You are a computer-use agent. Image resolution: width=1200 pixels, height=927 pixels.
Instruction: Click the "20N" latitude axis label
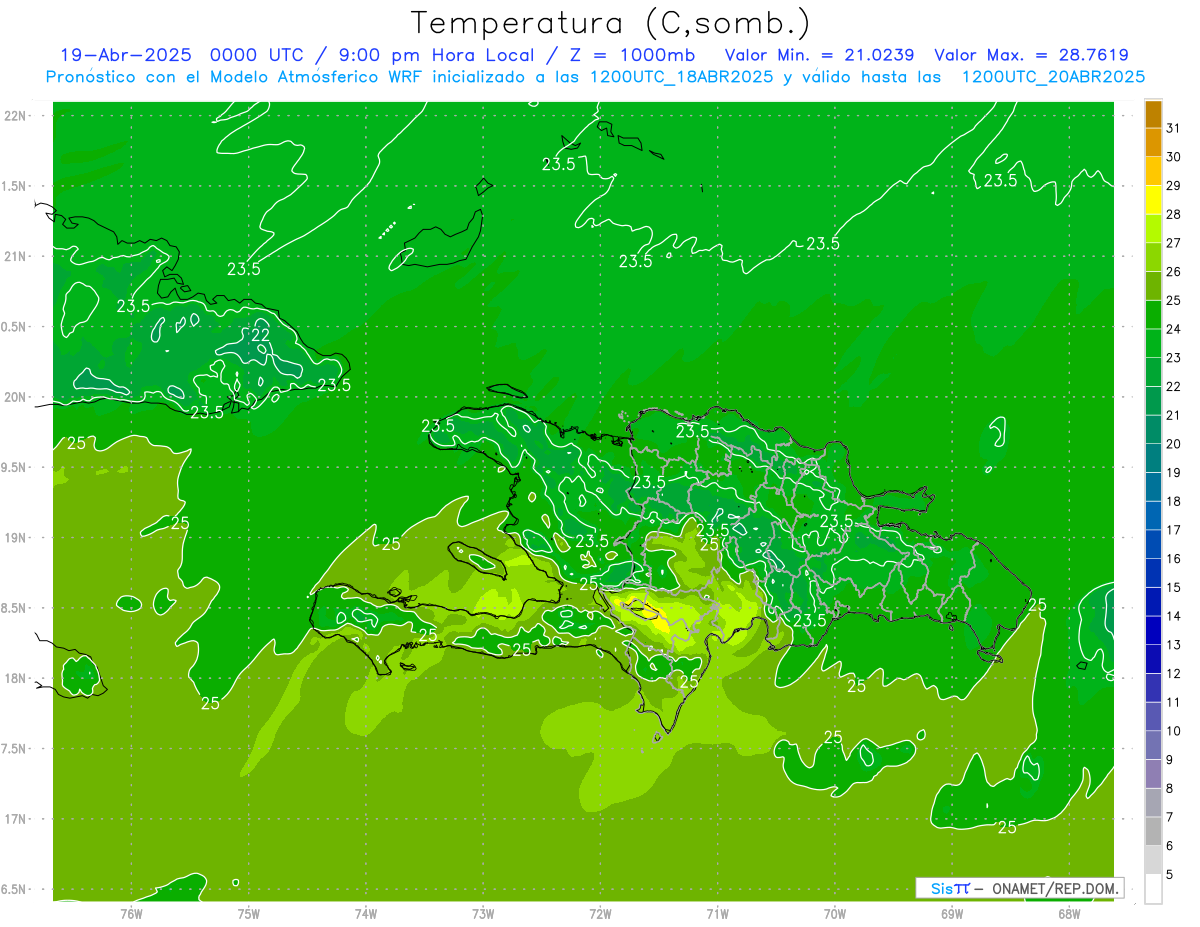(x=17, y=397)
